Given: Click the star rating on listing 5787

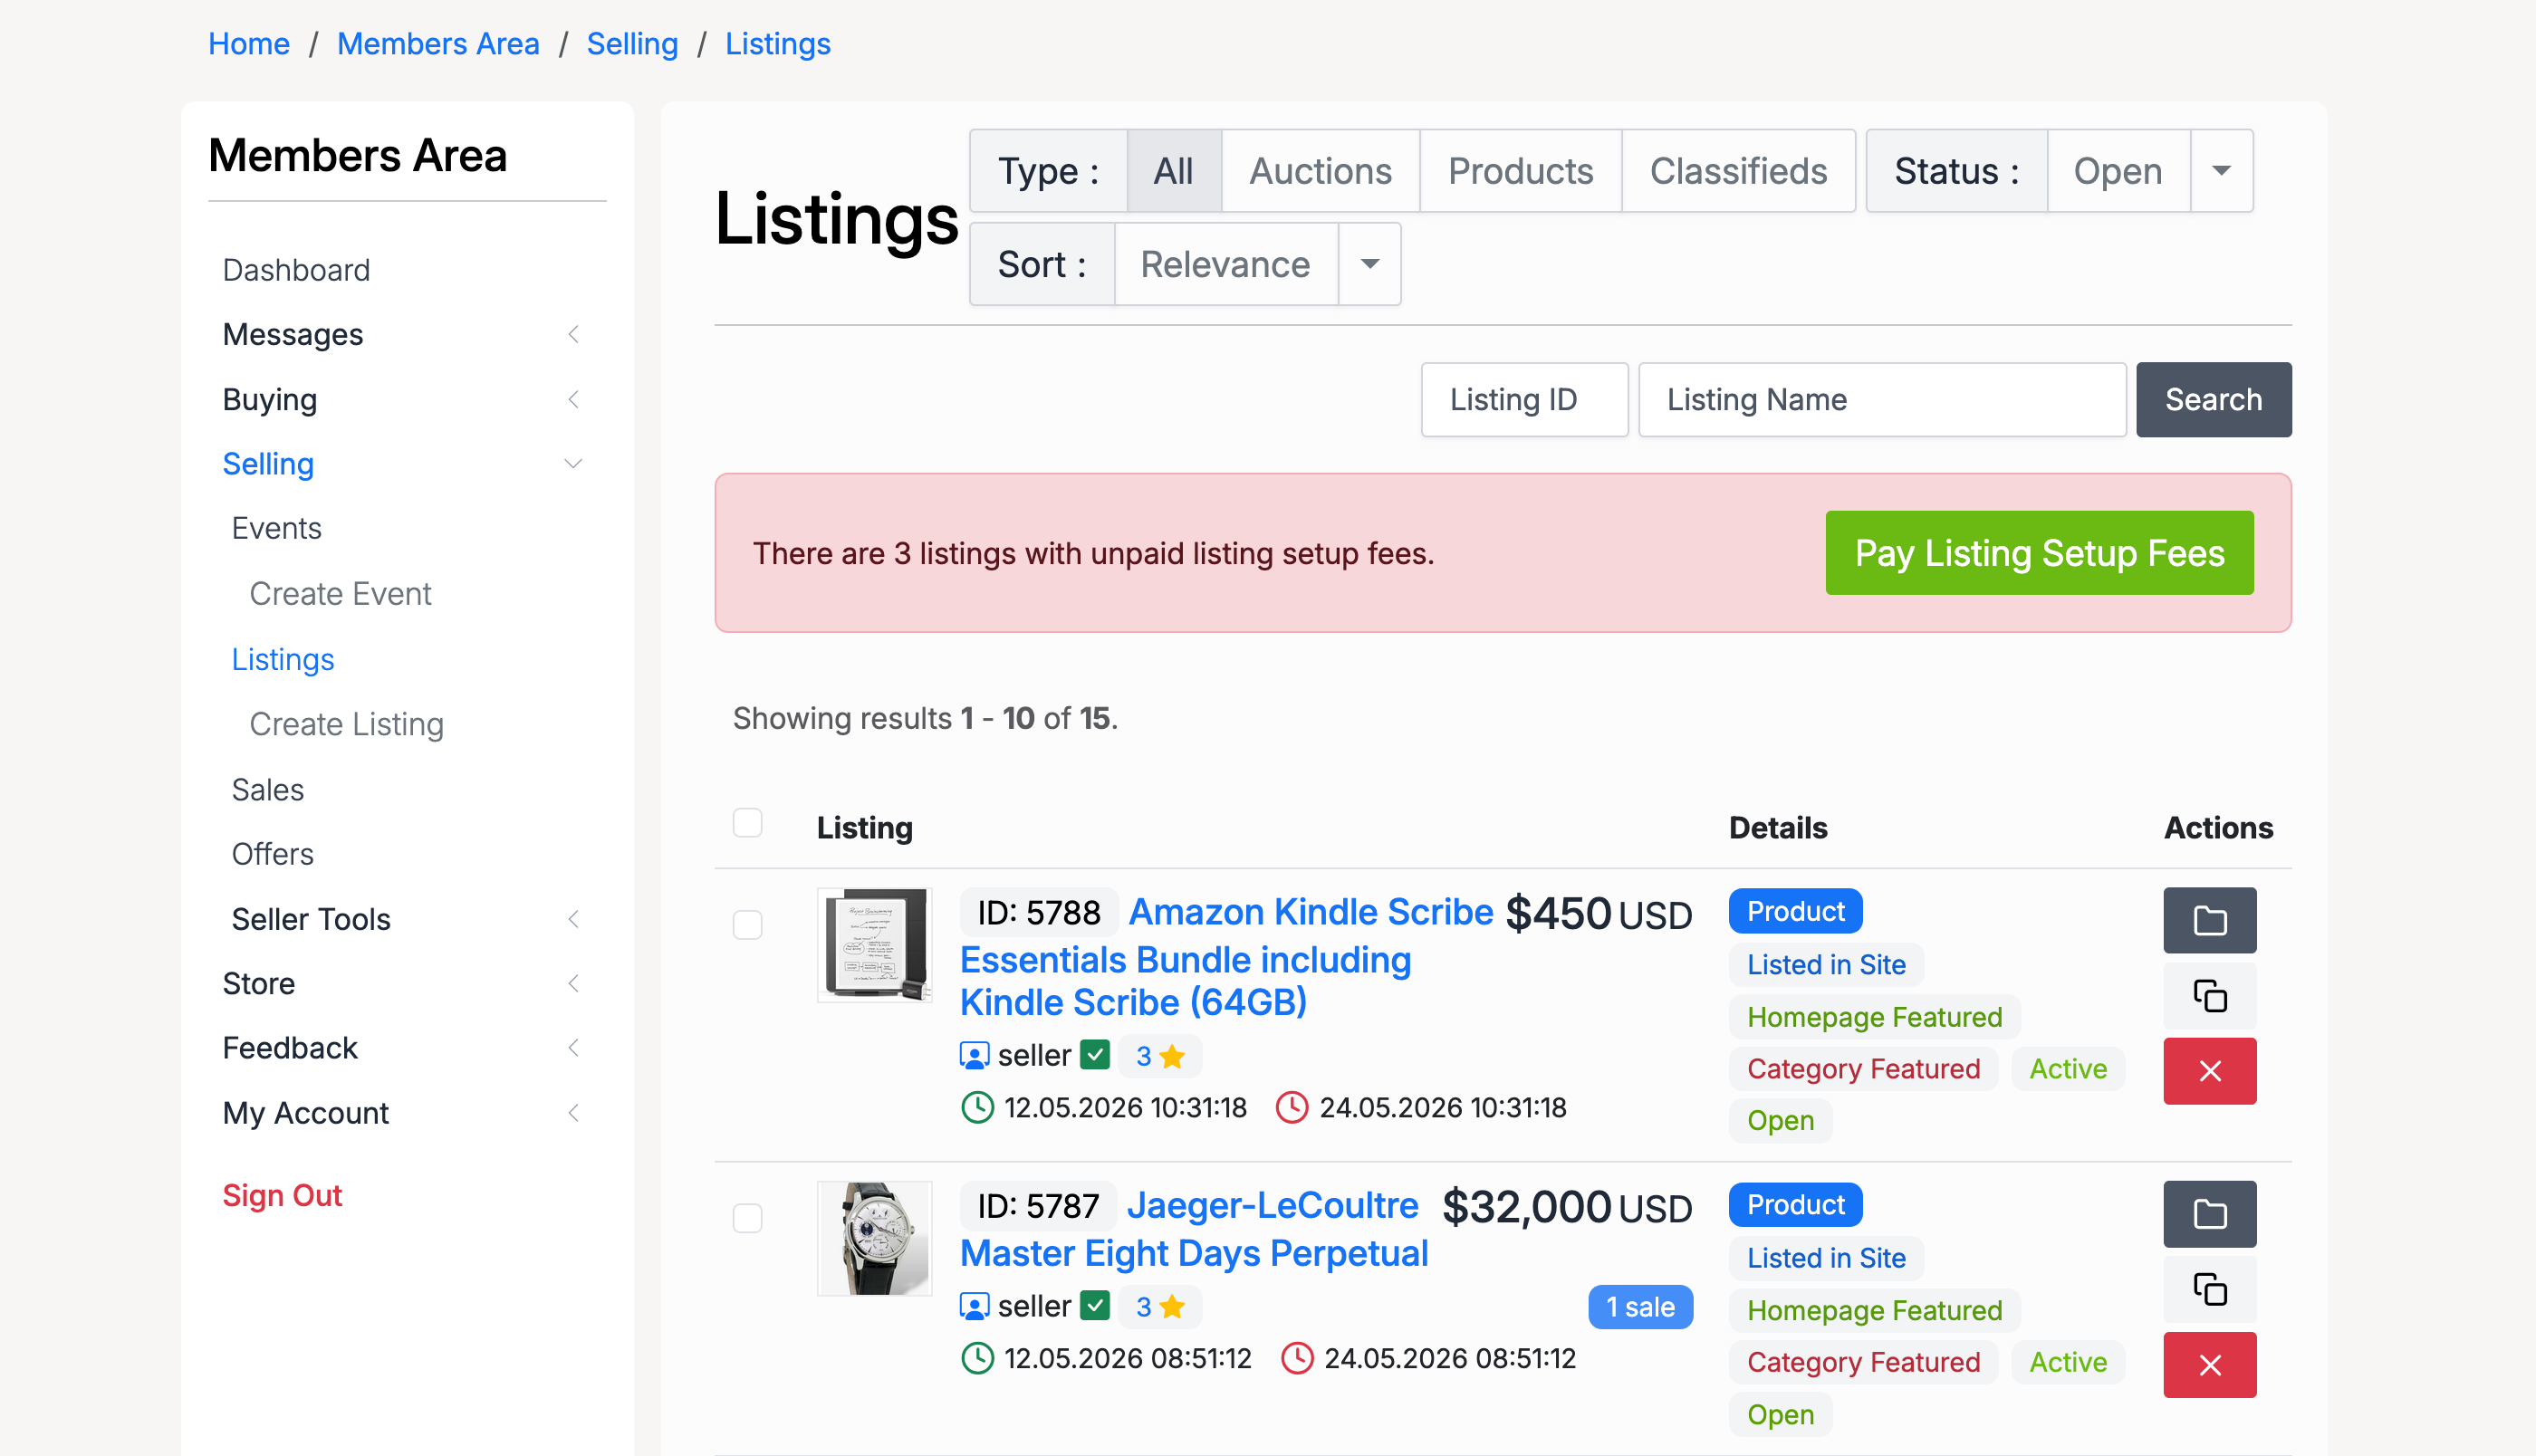Looking at the screenshot, I should [1160, 1307].
